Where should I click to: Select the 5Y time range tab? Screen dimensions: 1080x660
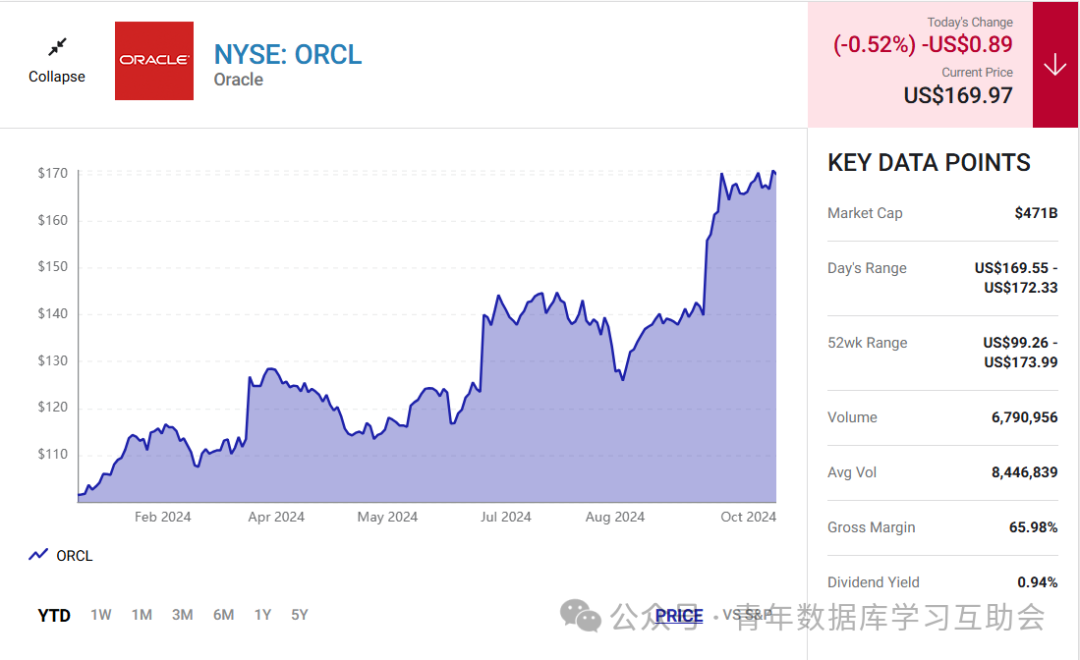pos(299,615)
